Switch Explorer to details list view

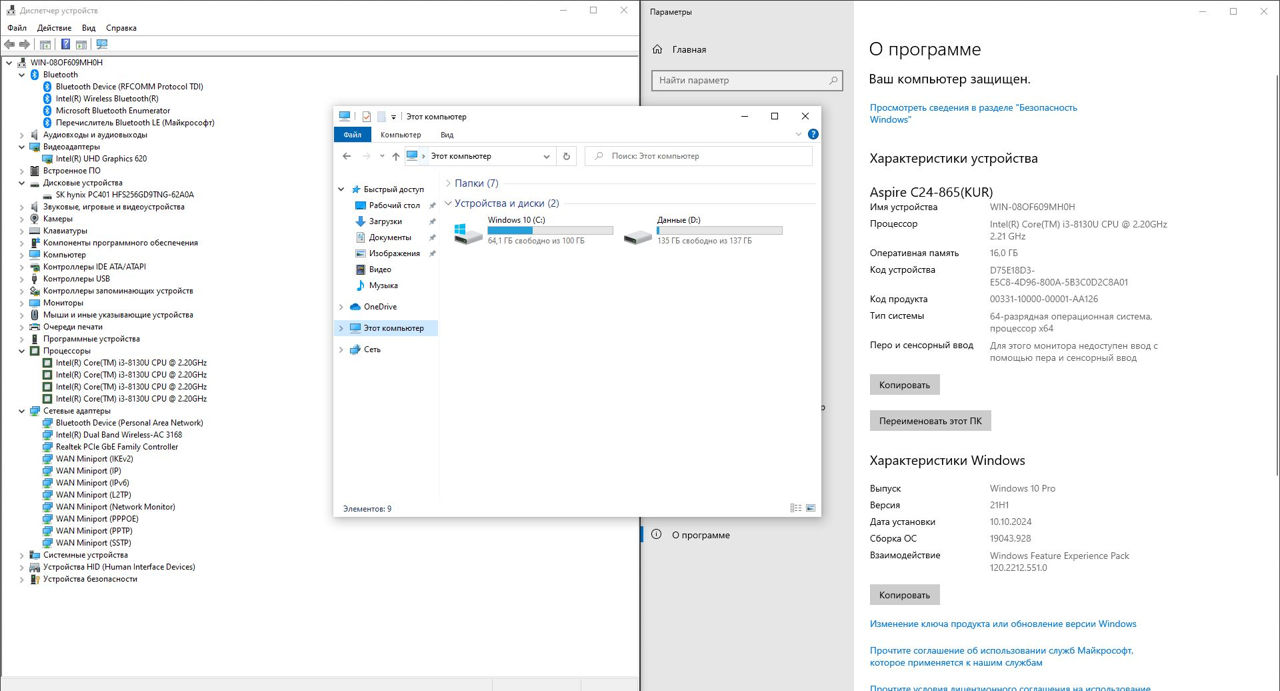click(796, 509)
